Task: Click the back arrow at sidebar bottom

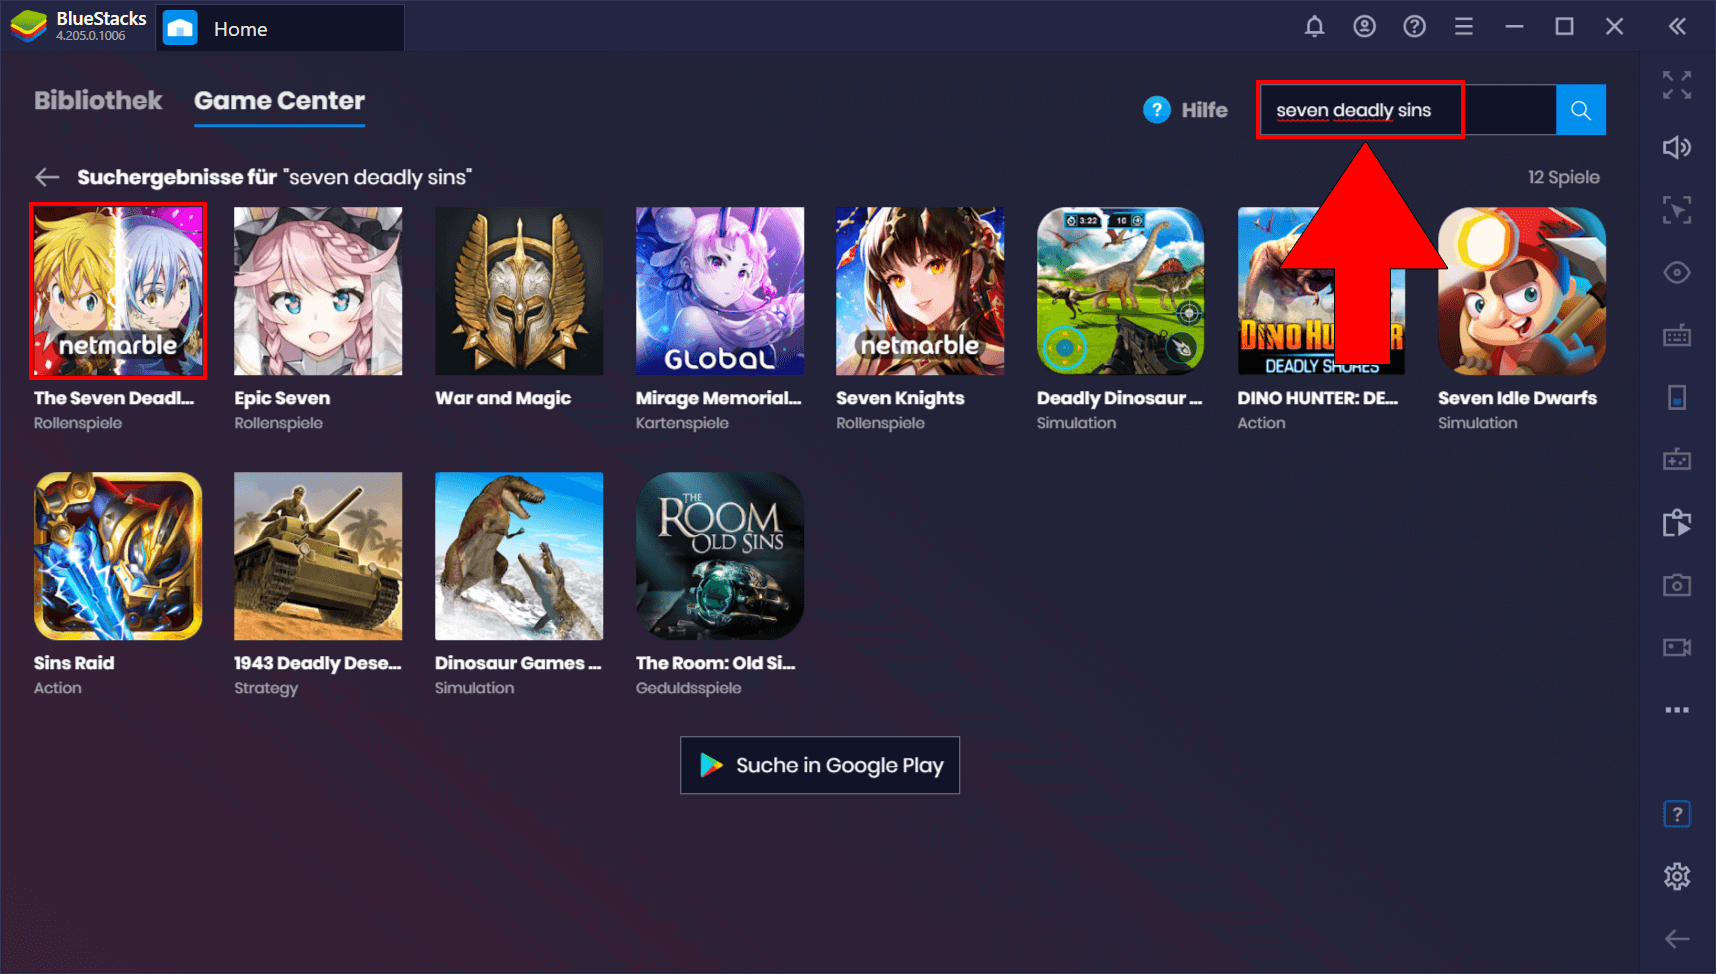Action: [1677, 939]
